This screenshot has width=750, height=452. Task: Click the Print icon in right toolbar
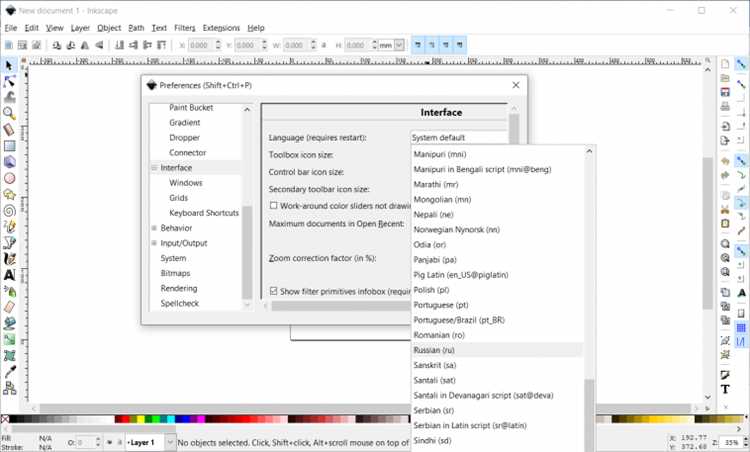coord(725,106)
